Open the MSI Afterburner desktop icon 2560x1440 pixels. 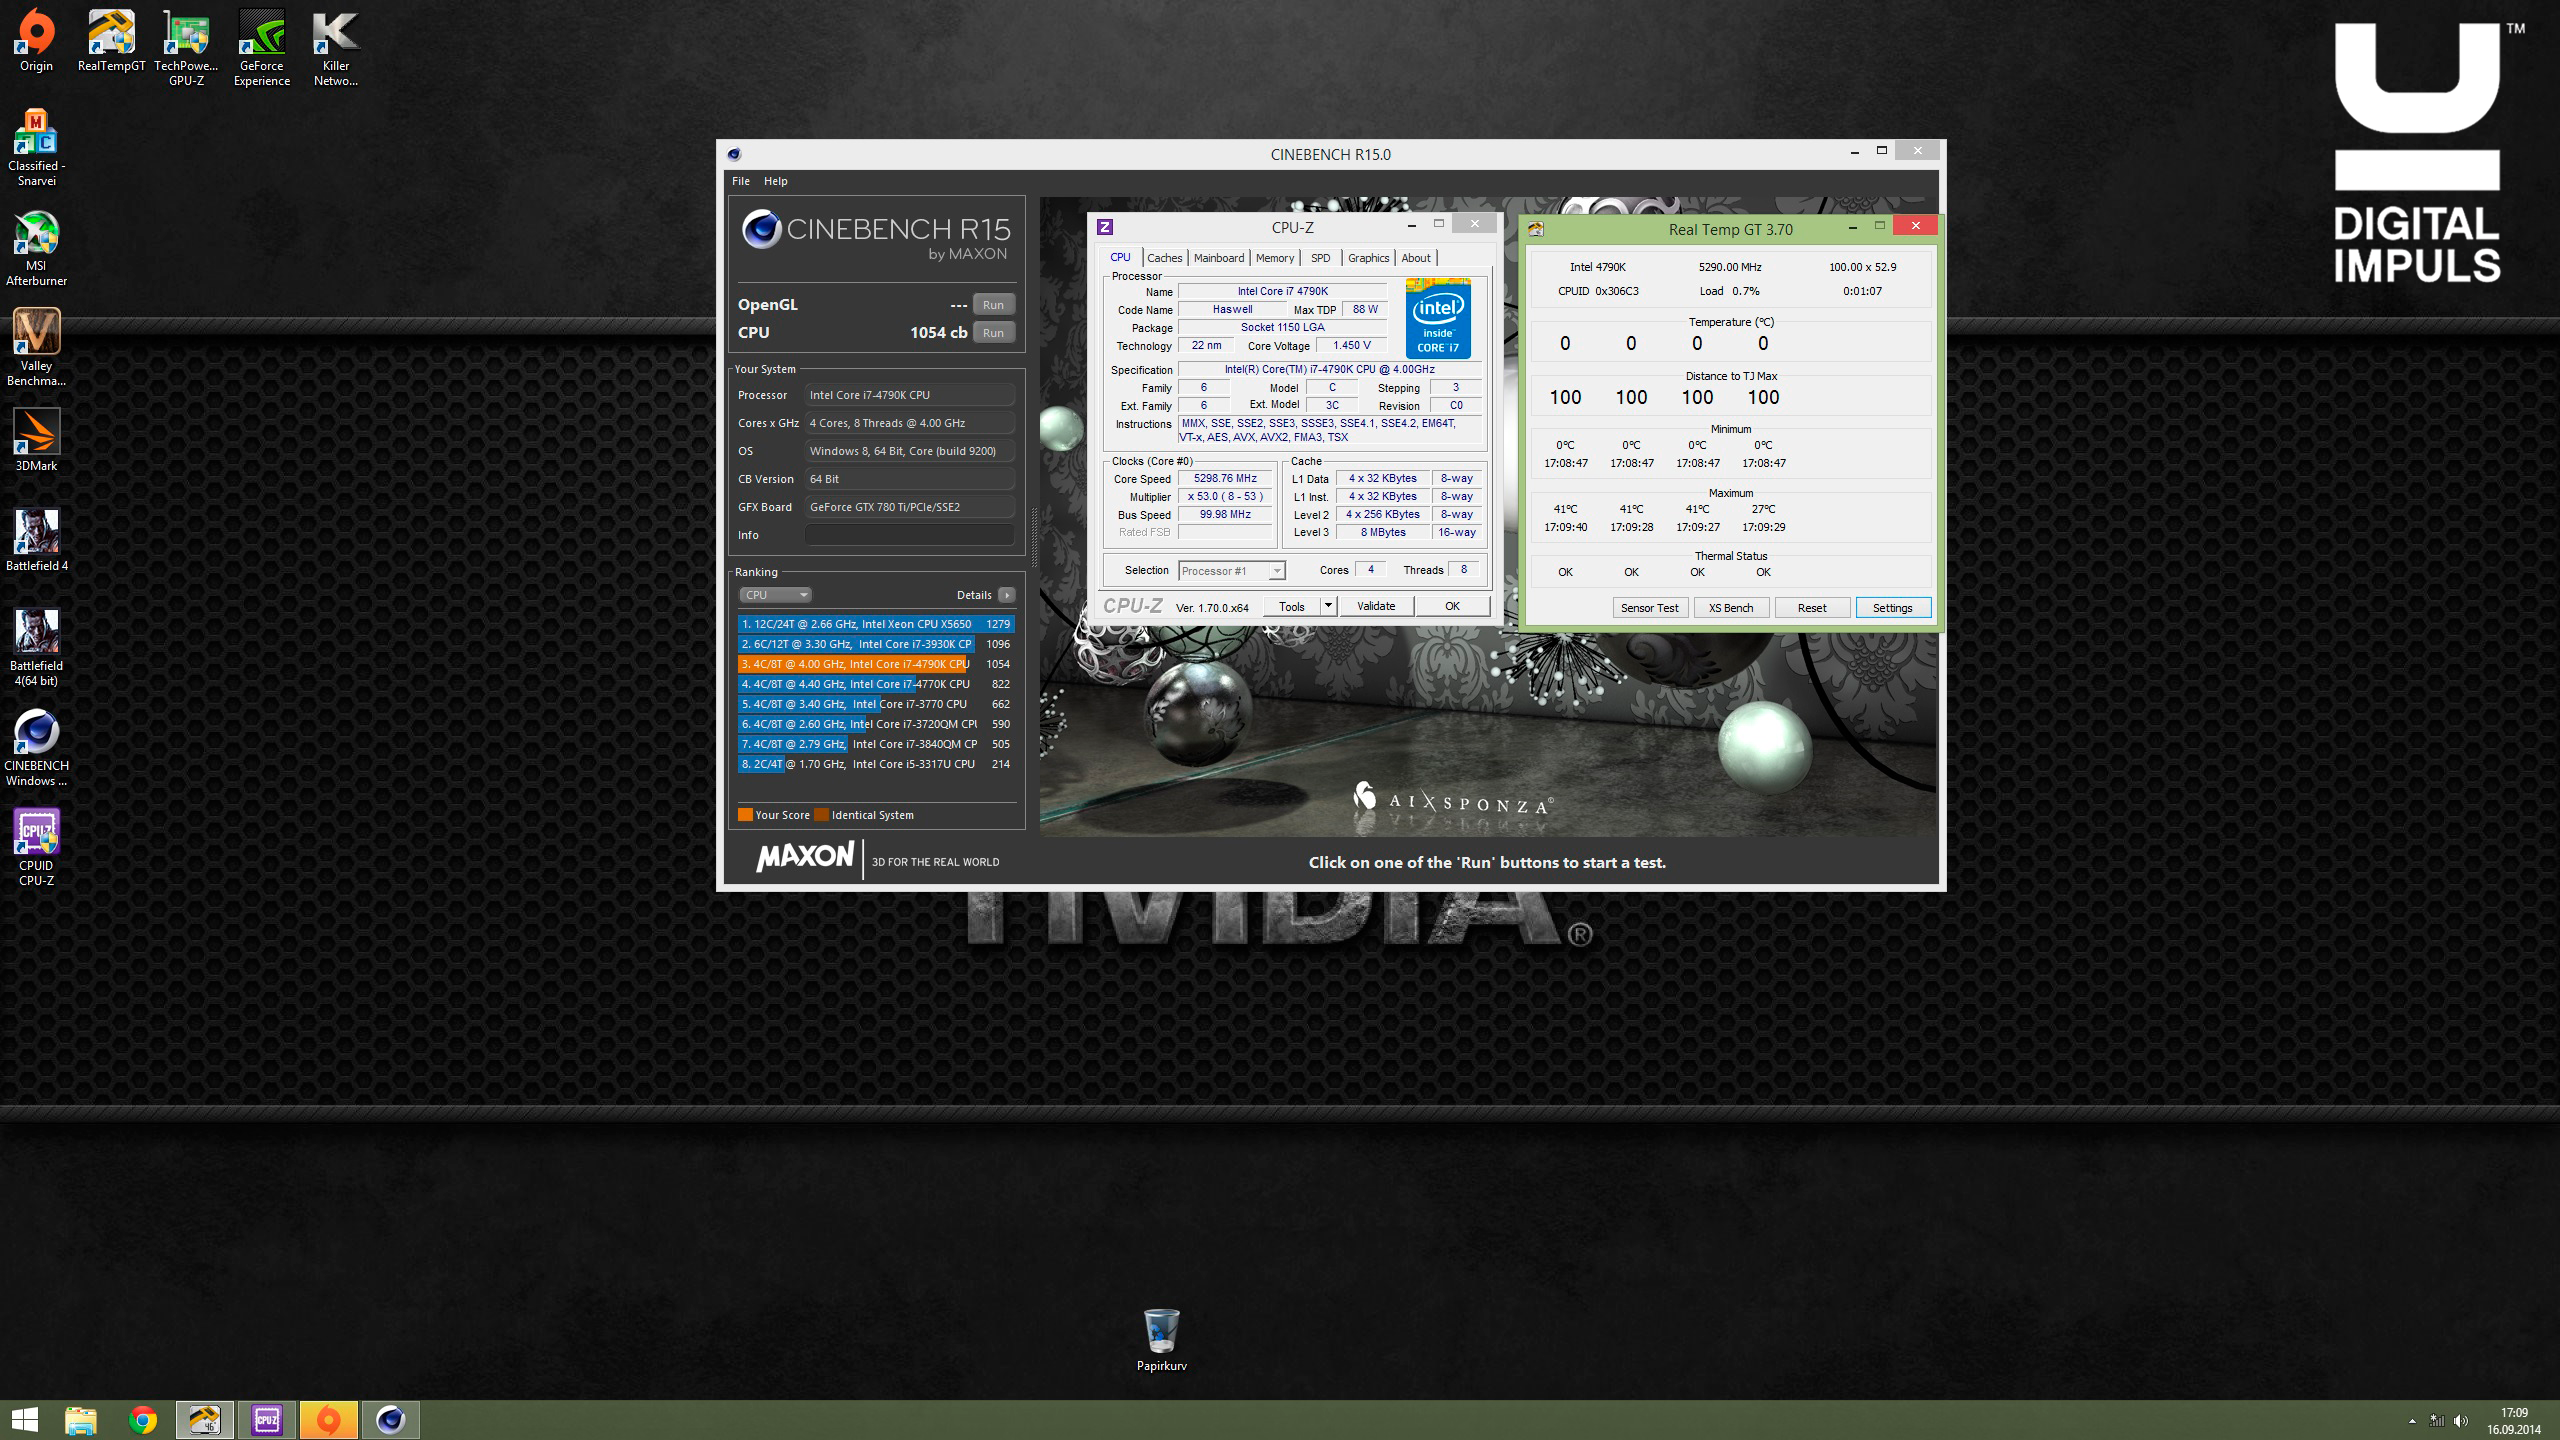pos(36,247)
